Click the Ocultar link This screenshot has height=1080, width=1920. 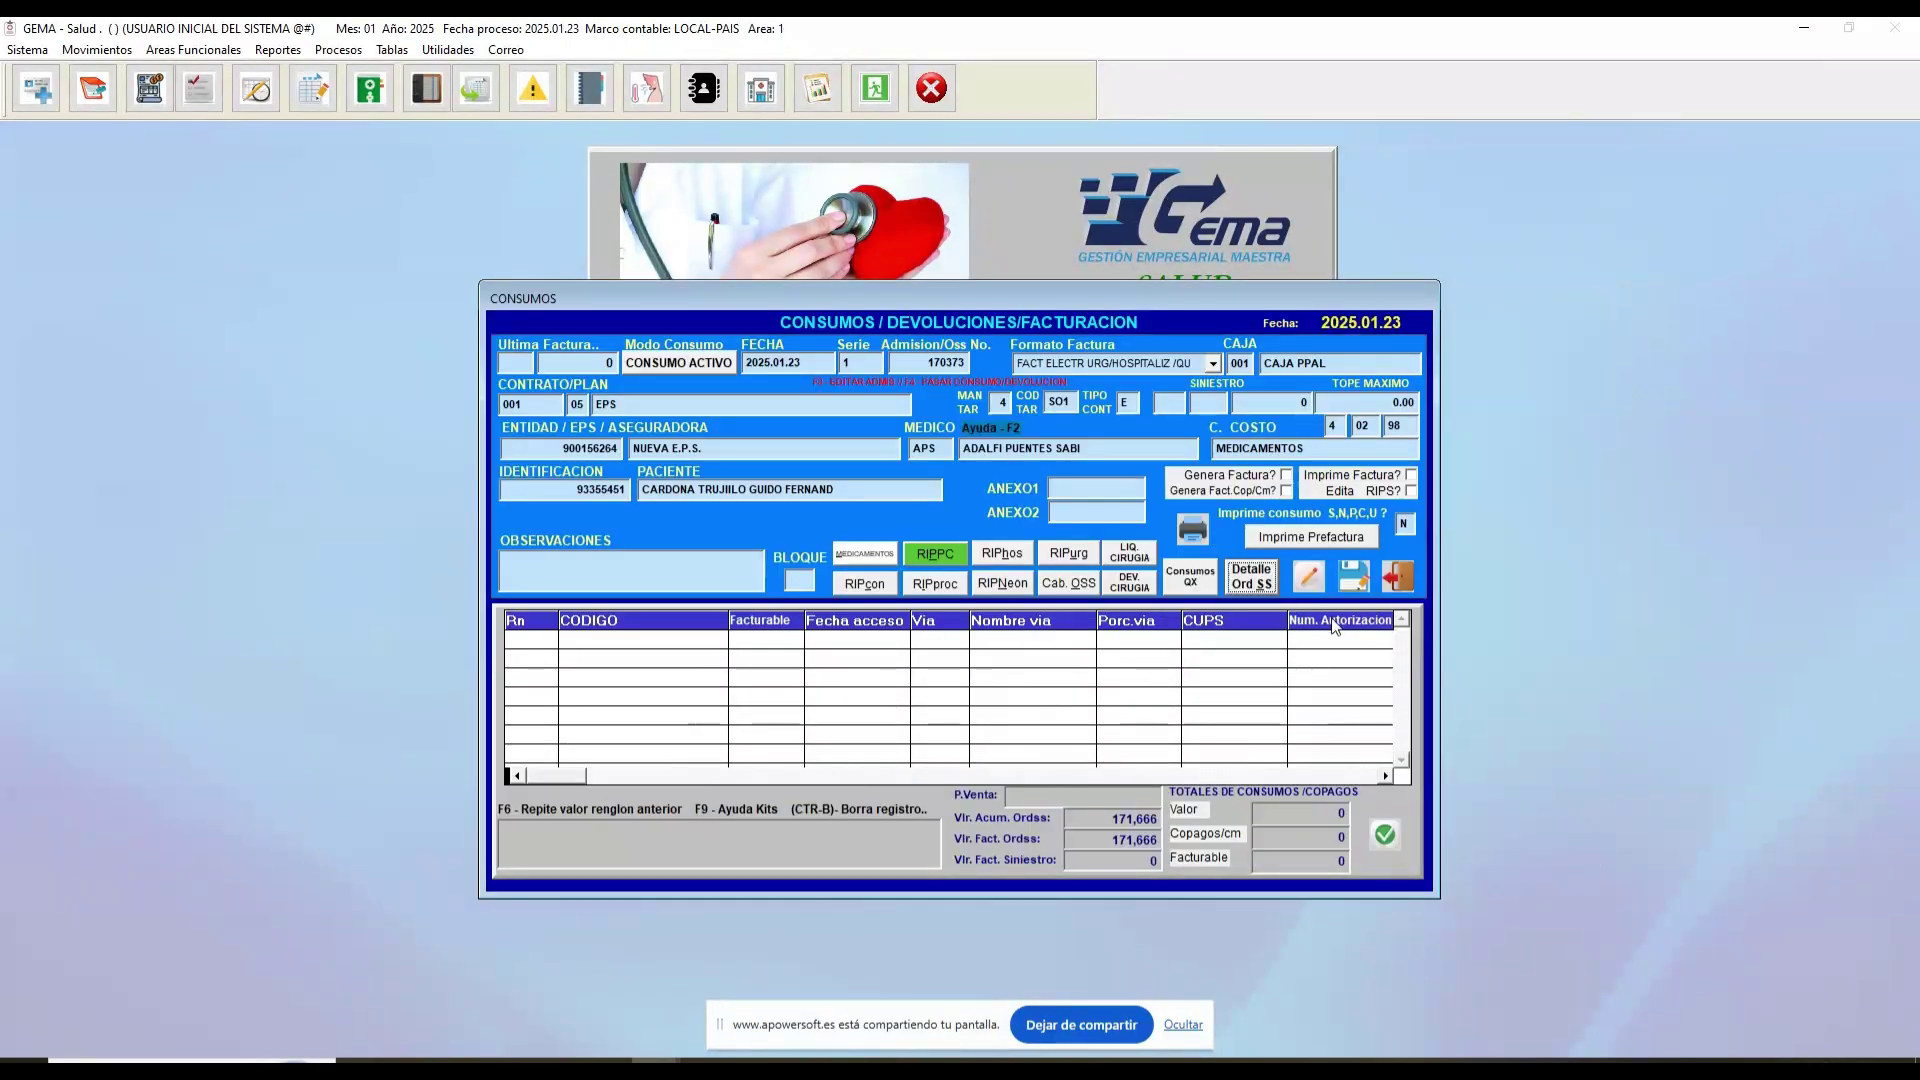(x=1183, y=1025)
